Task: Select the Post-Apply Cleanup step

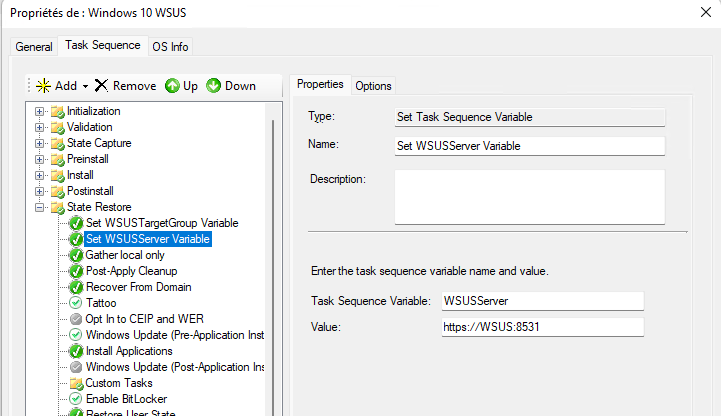Action: coord(132,271)
